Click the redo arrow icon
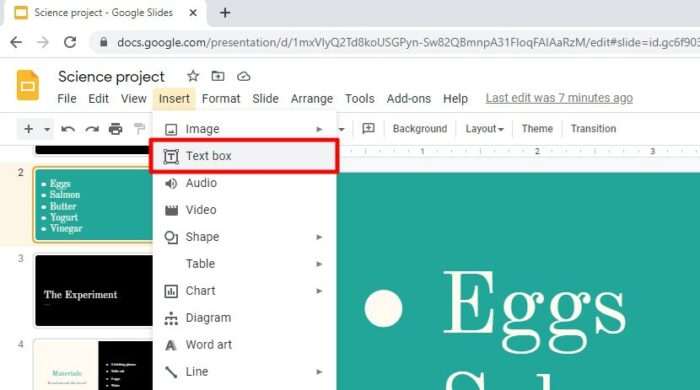The image size is (700, 390). (92, 129)
